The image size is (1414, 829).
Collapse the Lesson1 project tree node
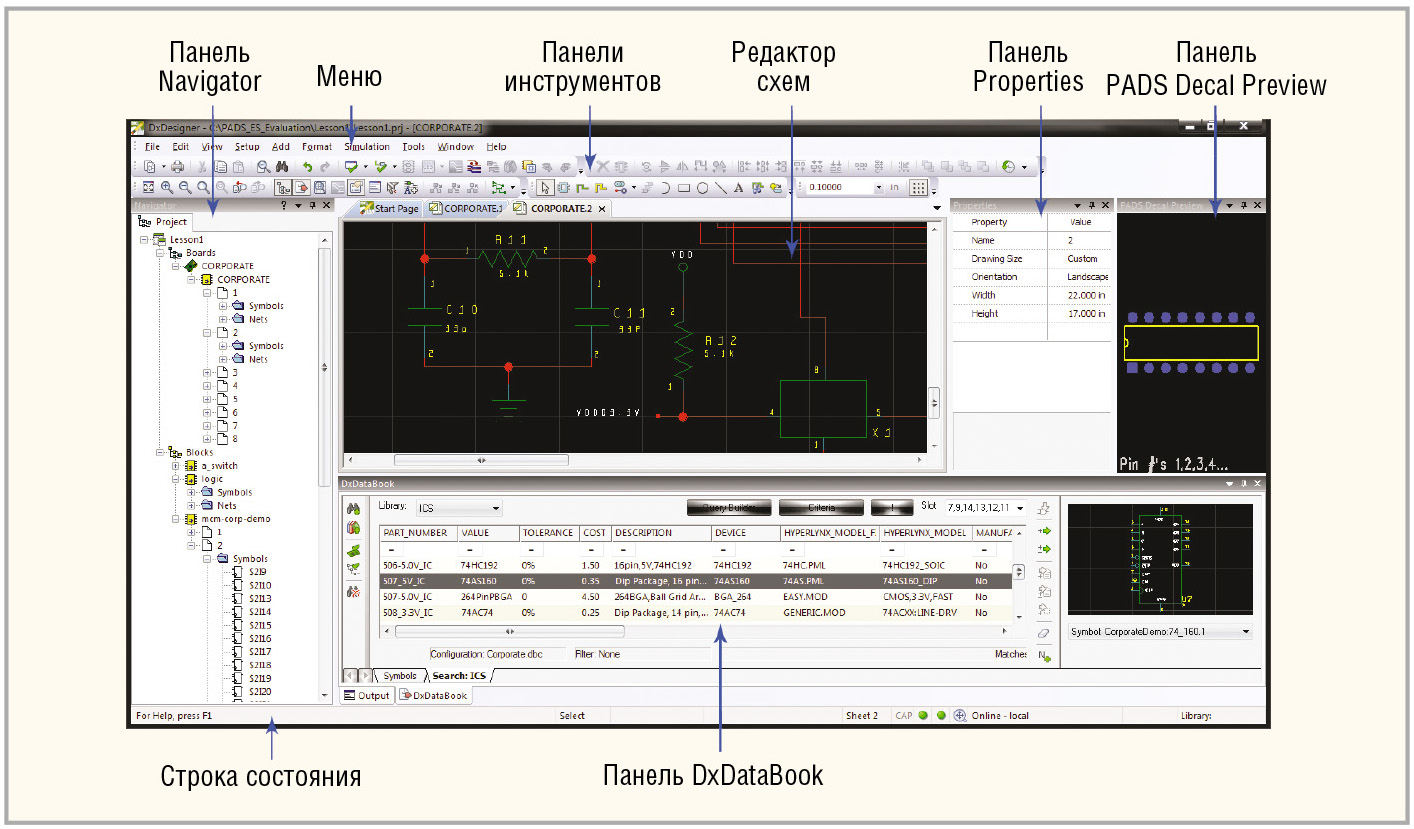point(145,240)
